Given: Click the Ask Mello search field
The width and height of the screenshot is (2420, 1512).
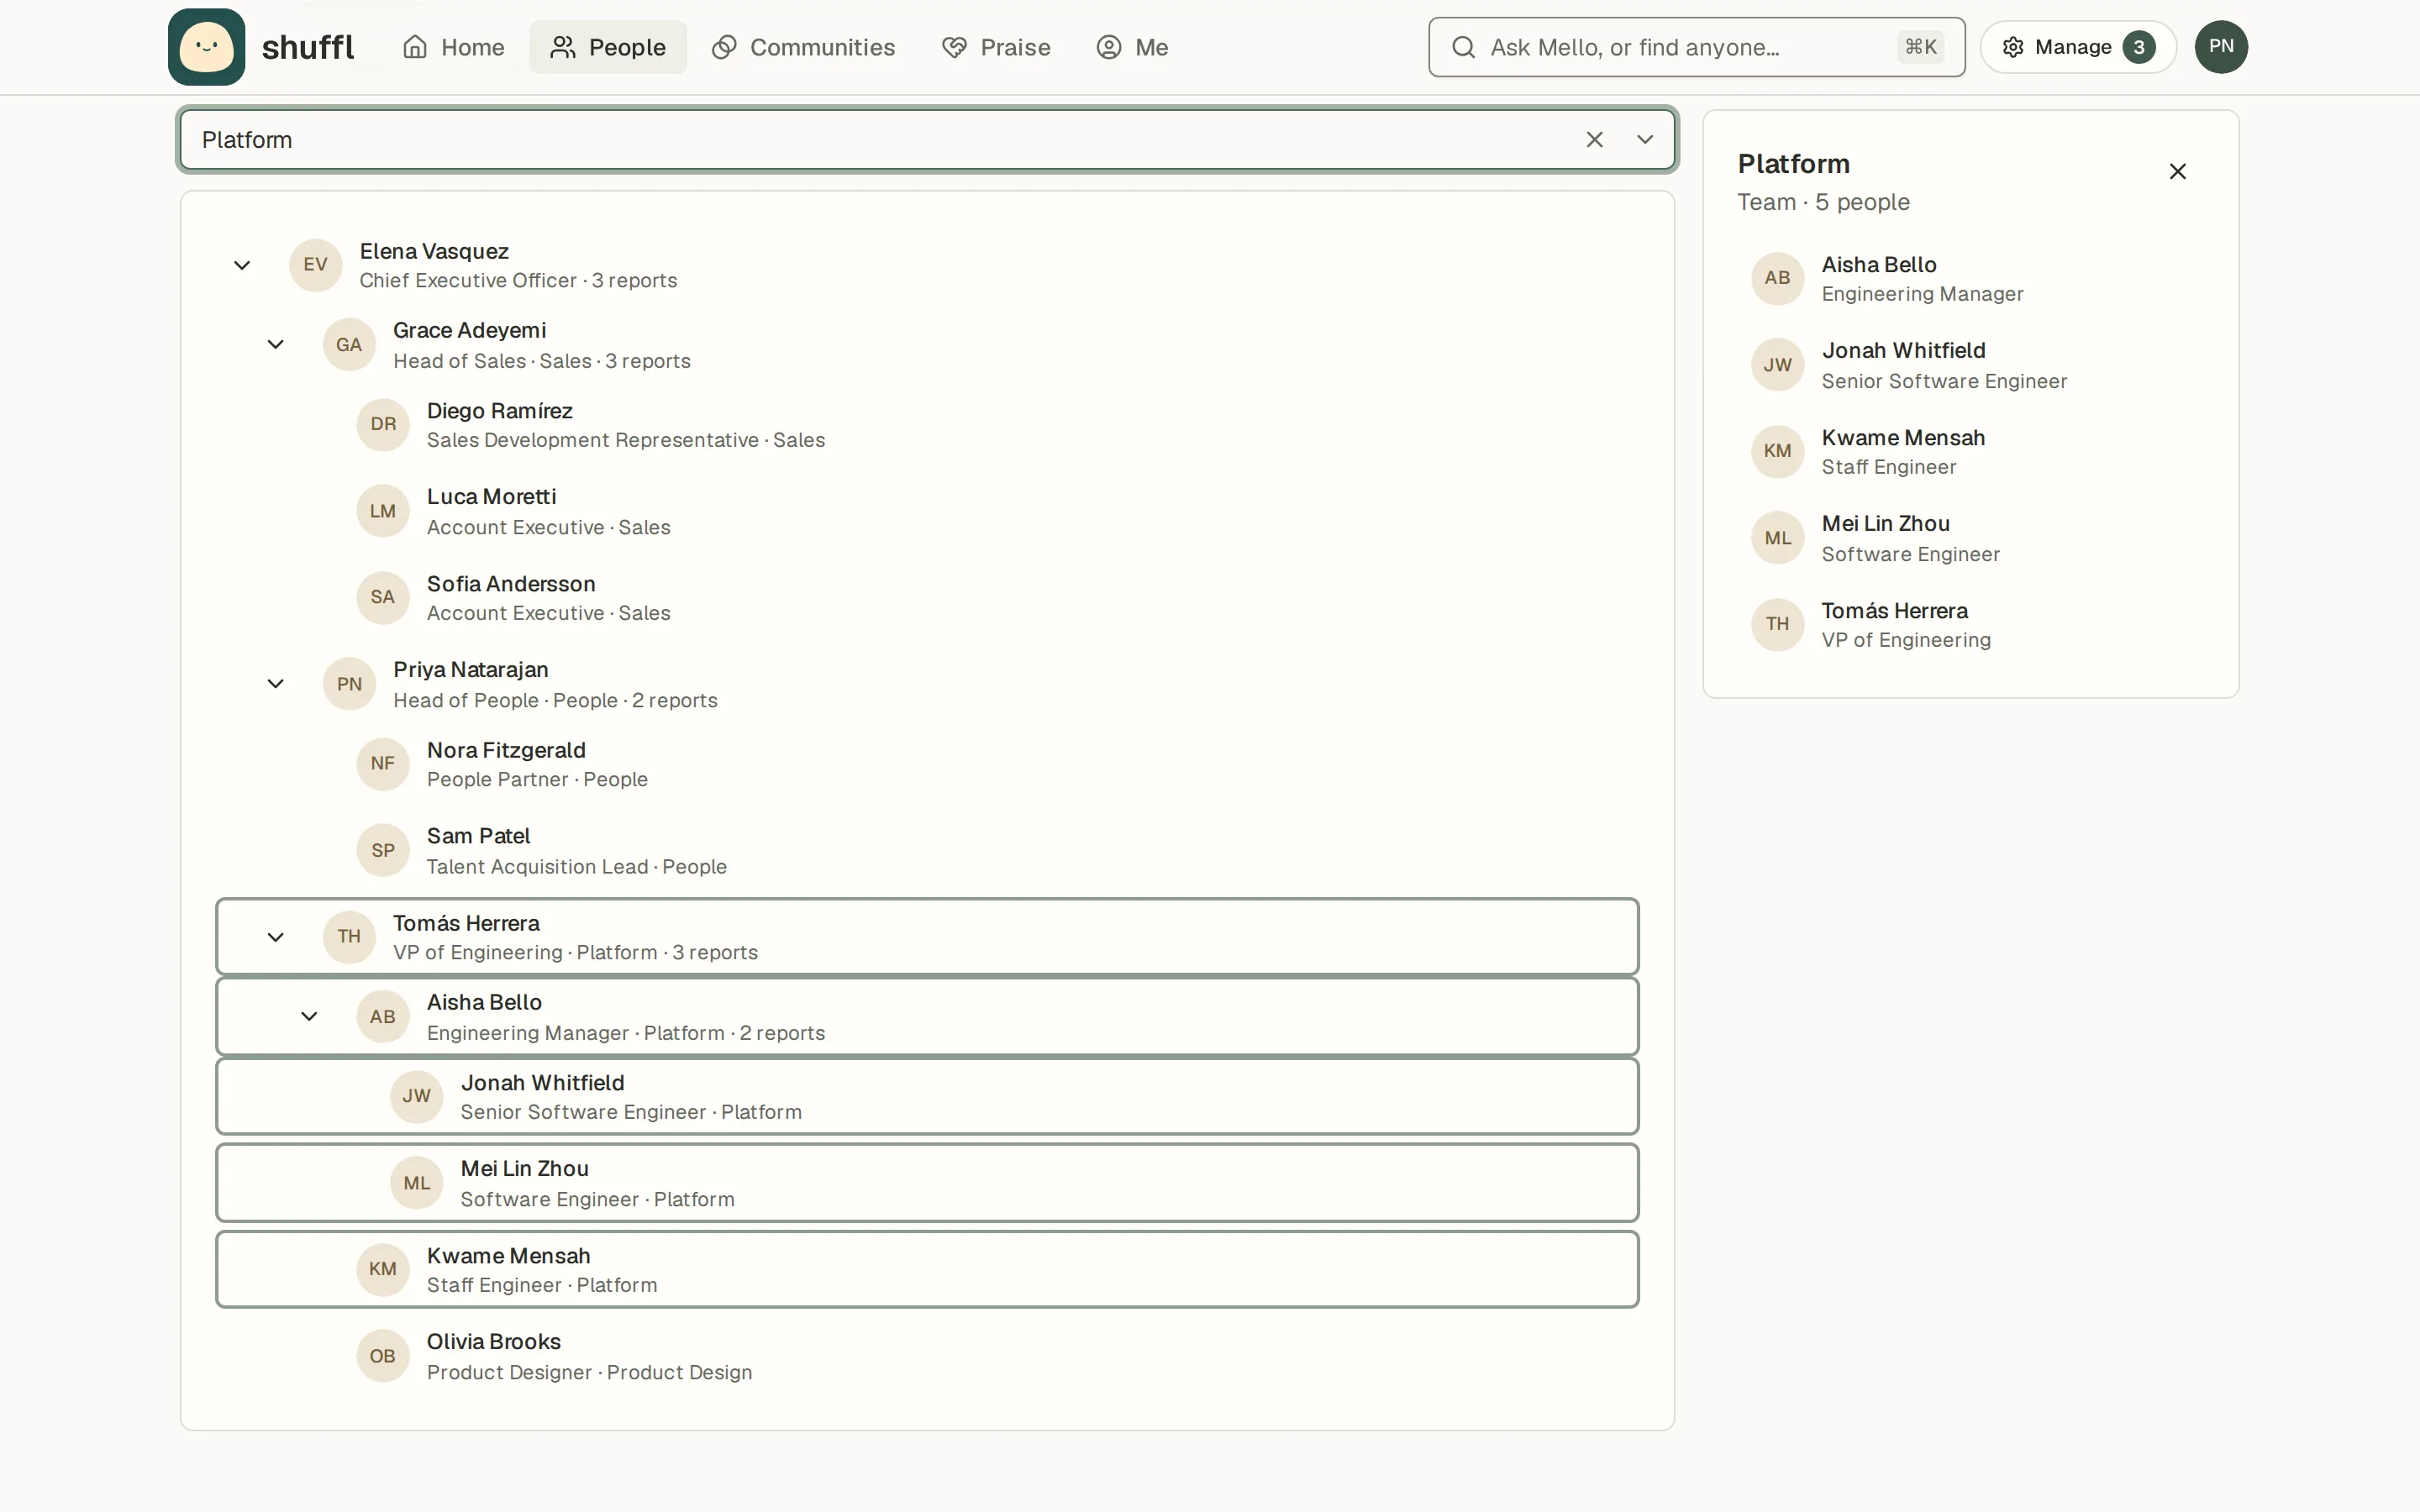Looking at the screenshot, I should (x=1696, y=47).
